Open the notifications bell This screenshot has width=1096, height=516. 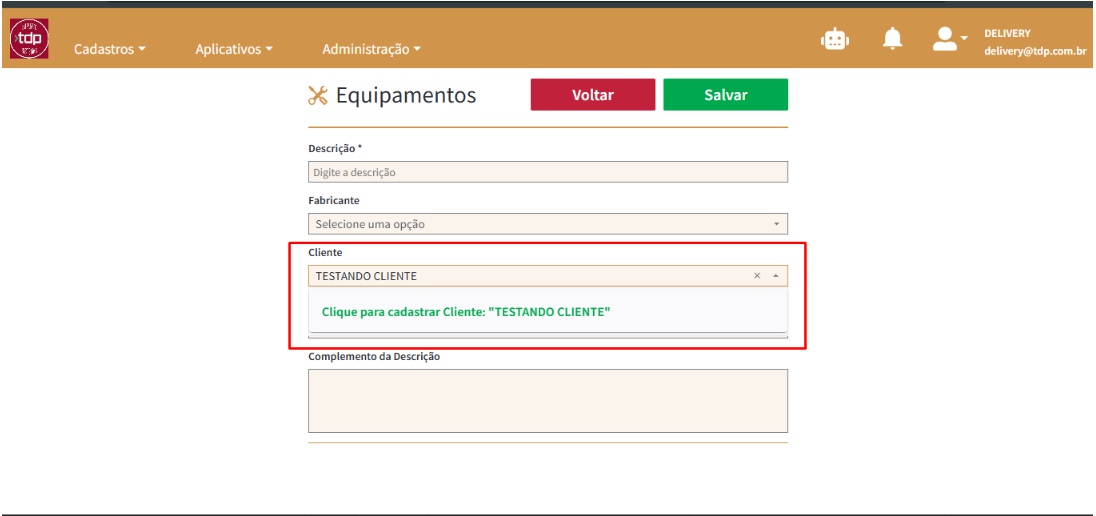893,38
